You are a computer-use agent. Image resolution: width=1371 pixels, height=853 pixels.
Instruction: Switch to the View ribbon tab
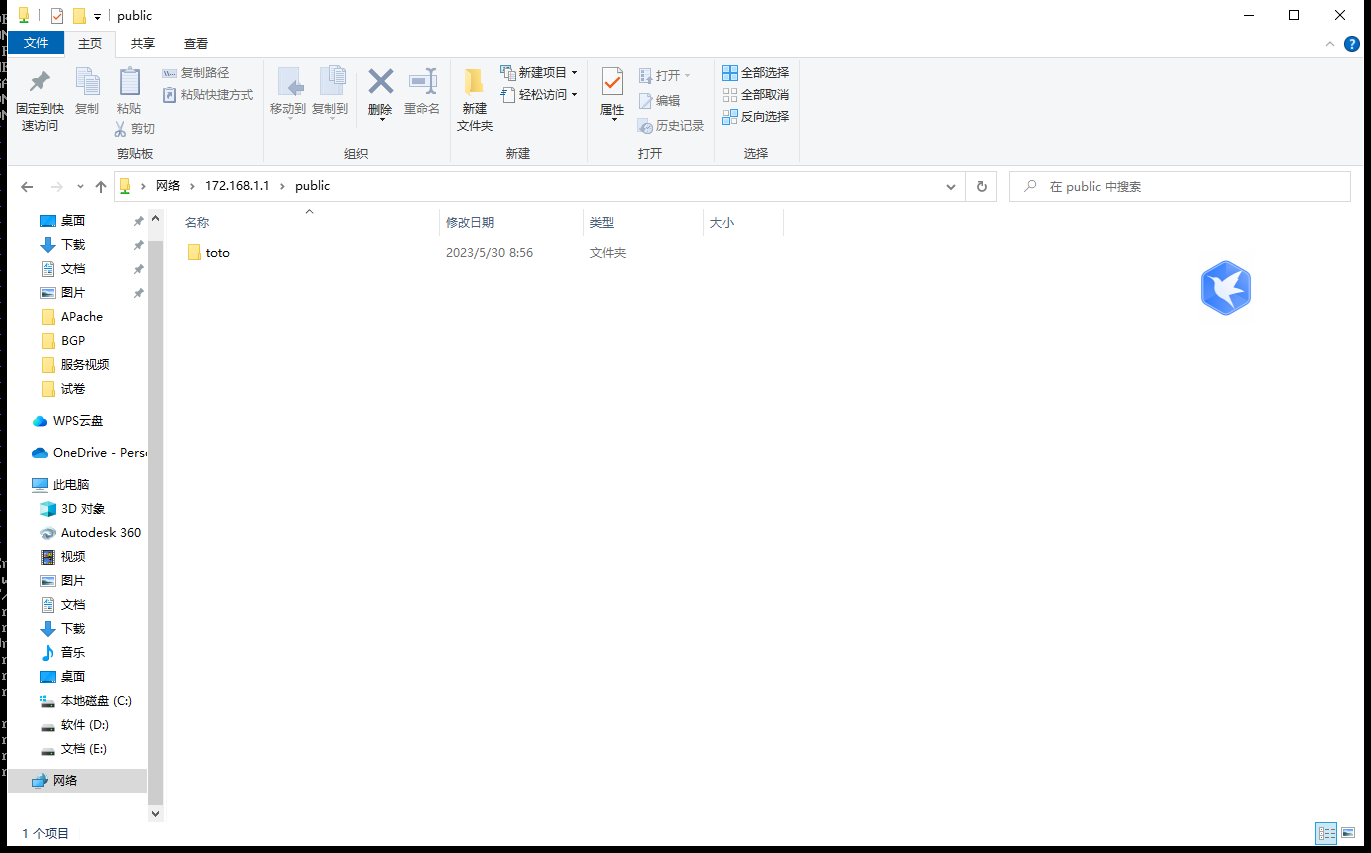[196, 44]
